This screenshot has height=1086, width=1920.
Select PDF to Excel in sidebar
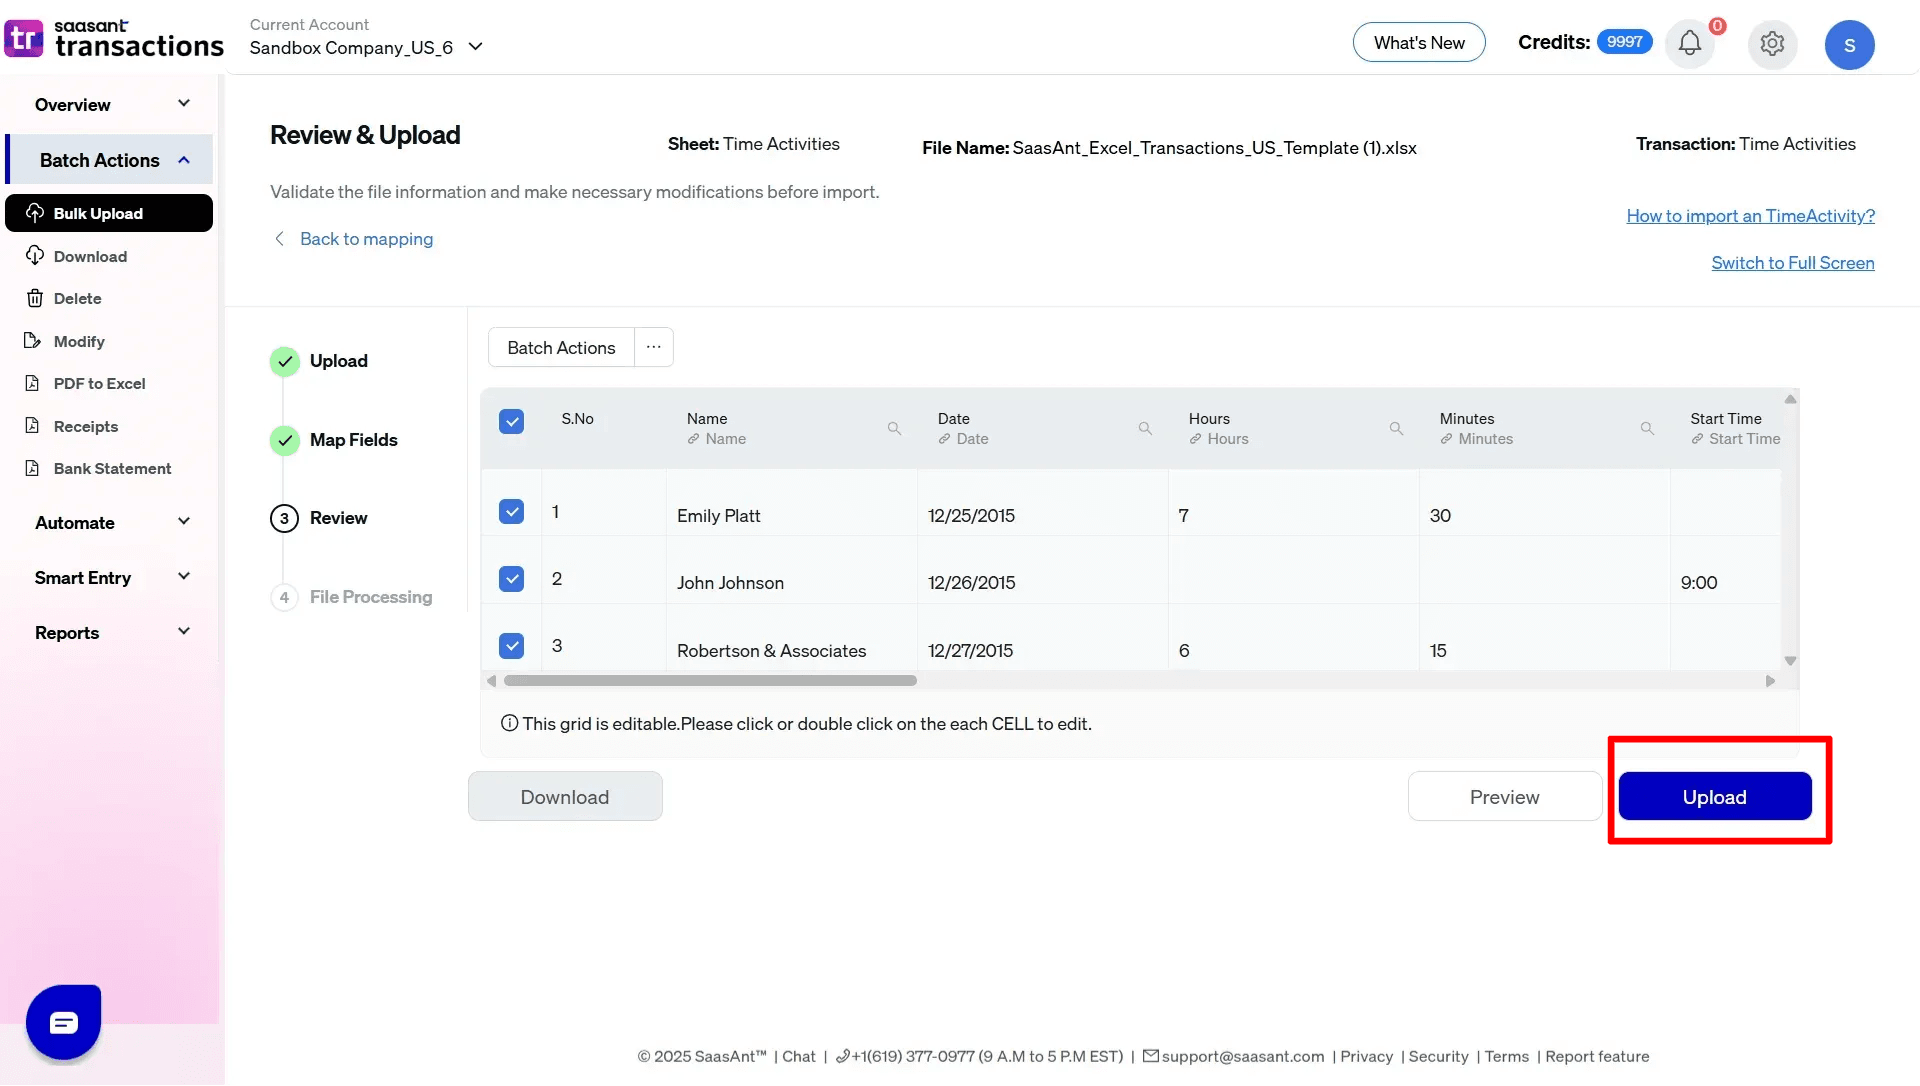point(100,383)
